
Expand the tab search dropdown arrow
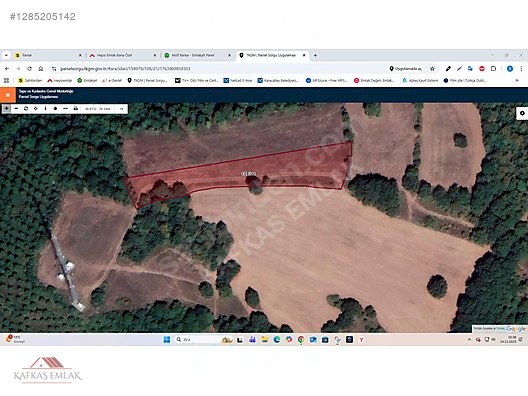pyautogui.click(x=6, y=55)
